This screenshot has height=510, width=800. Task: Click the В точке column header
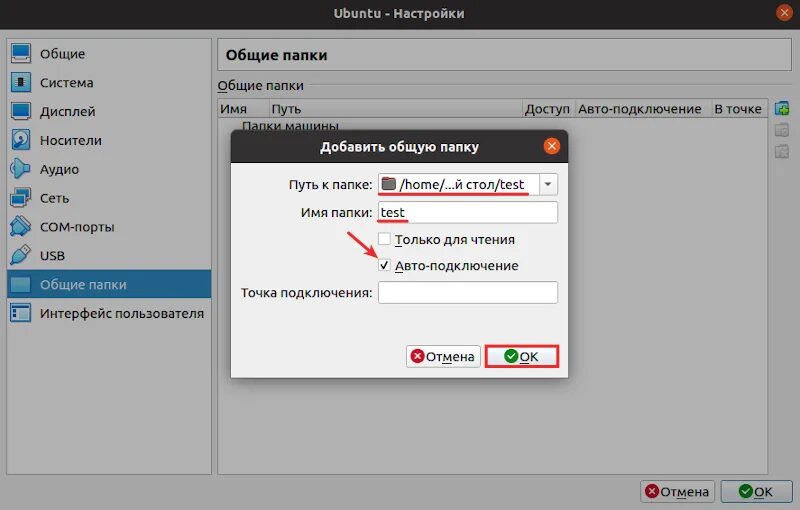739,109
